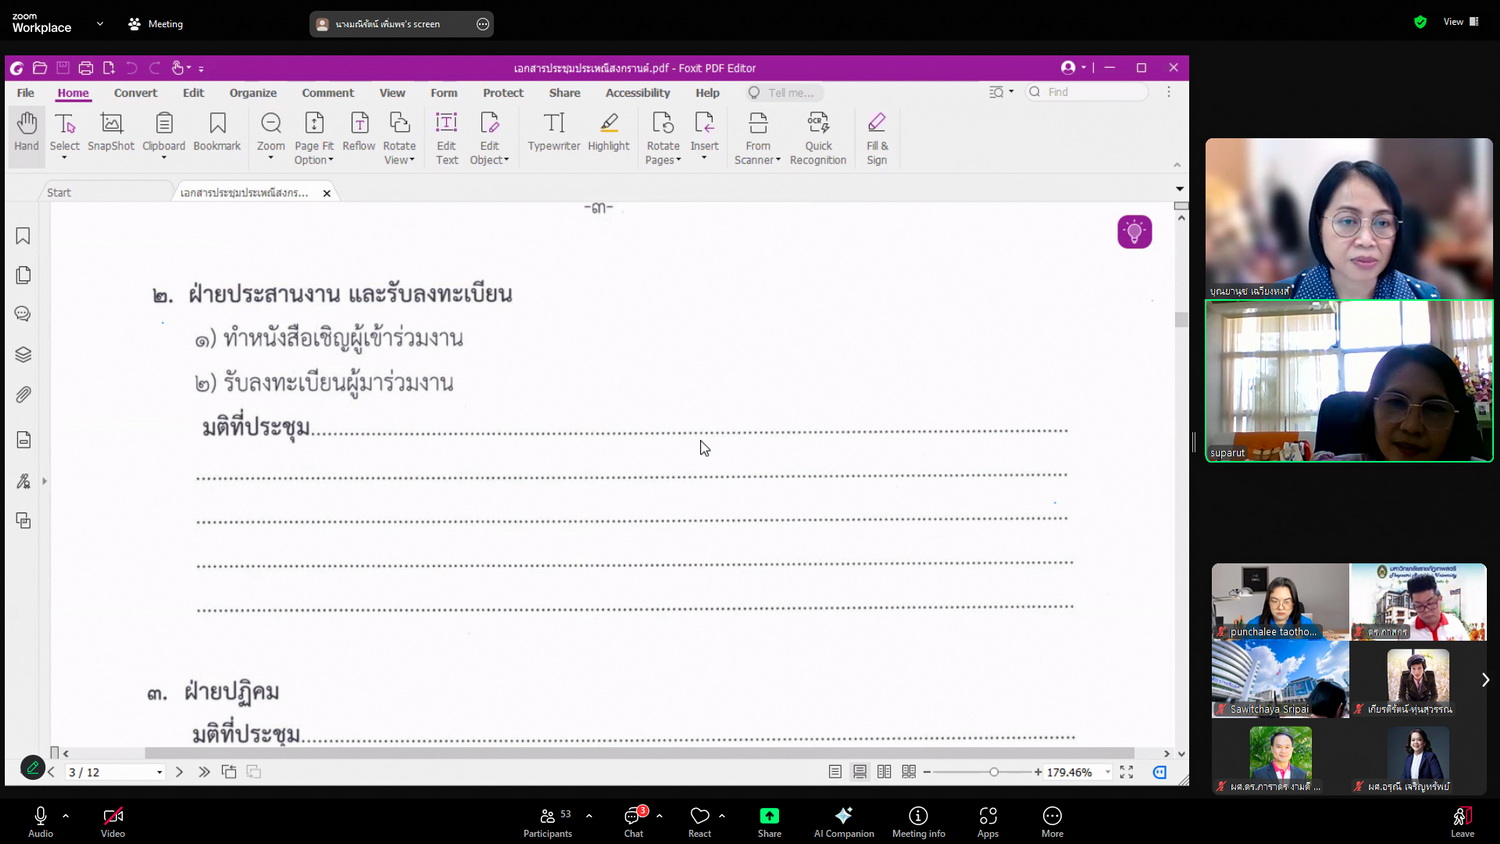Click the zoom level slider handle
Screen dimensions: 1500x844
[x=993, y=772]
